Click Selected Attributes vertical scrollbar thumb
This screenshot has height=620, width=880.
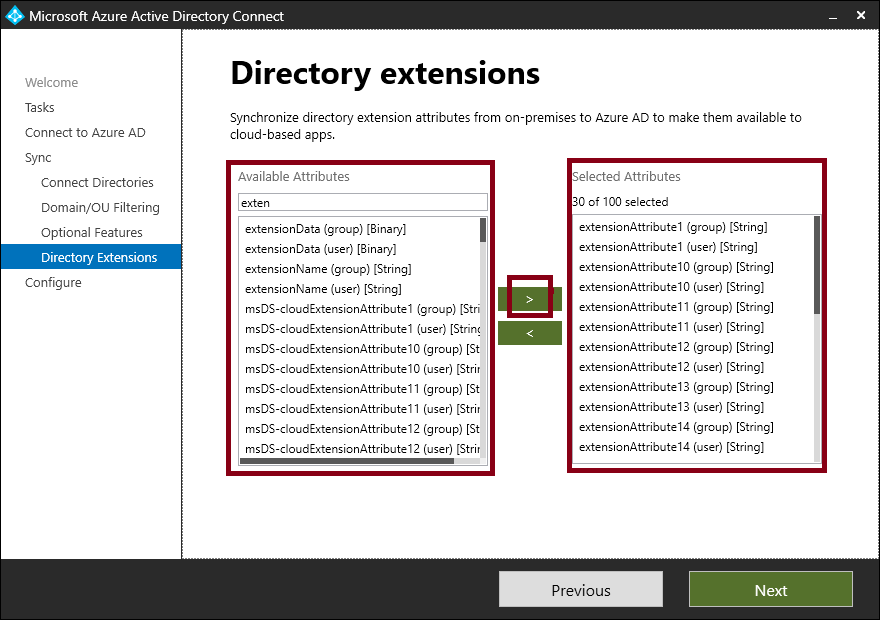pos(817,265)
